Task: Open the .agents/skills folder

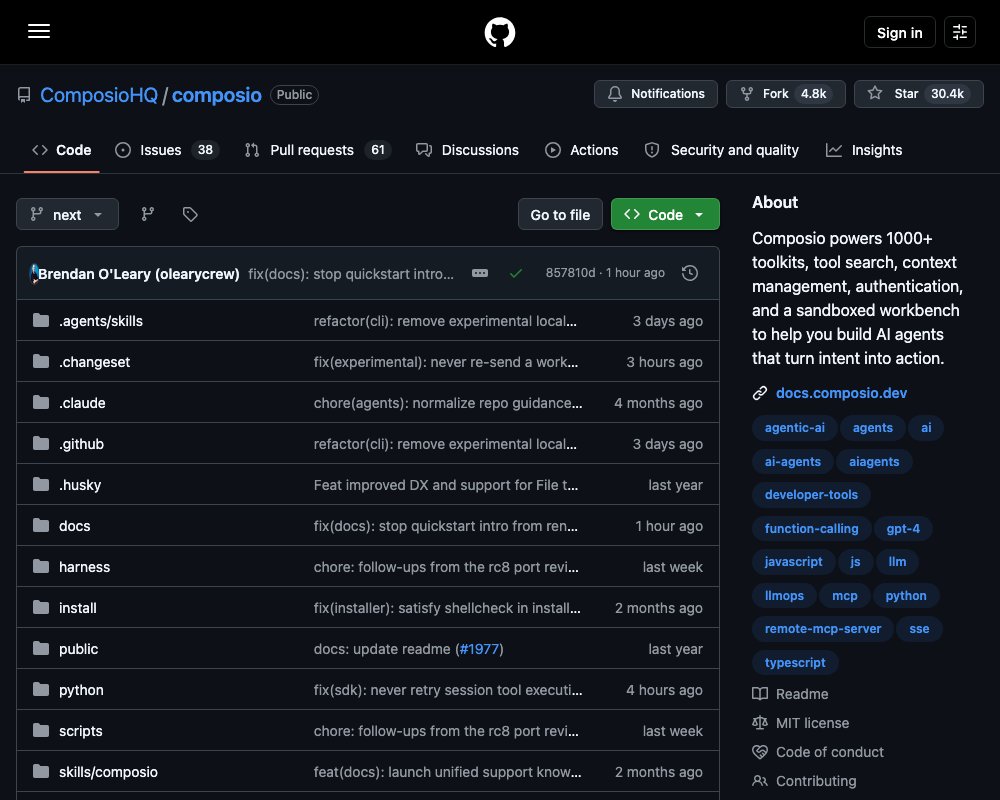Action: click(x=101, y=321)
